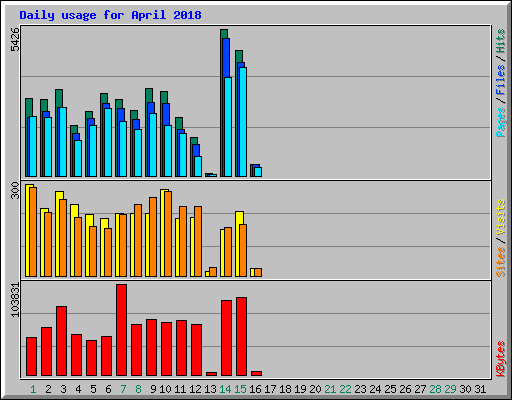Select day 13 on the x-axis
Image resolution: width=512 pixels, height=400 pixels.
pyautogui.click(x=210, y=389)
